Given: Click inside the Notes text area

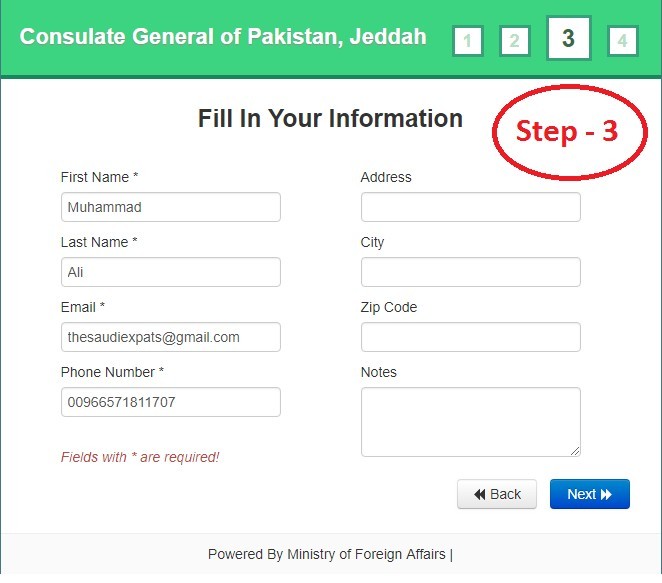Looking at the screenshot, I should (x=471, y=422).
